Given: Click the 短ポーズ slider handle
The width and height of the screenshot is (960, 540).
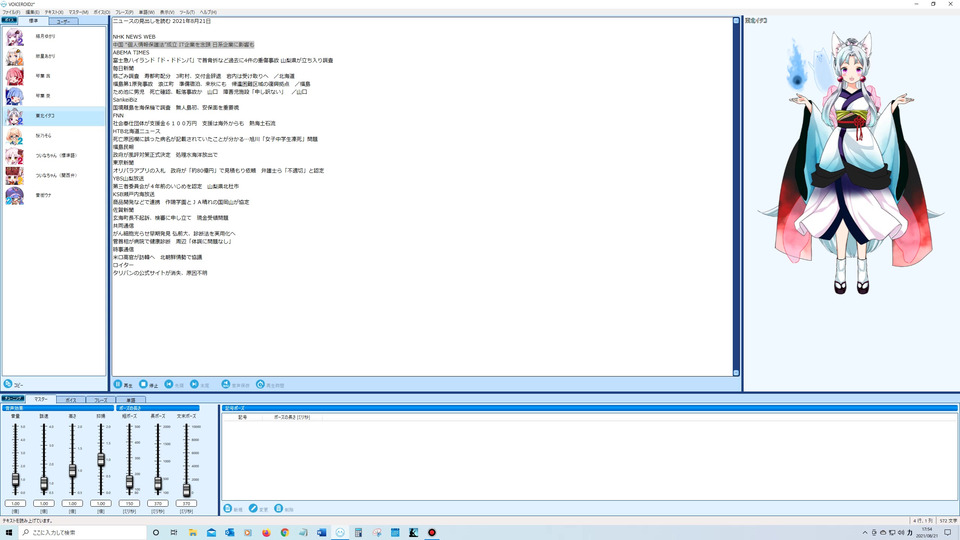Looking at the screenshot, I should 129,482.
